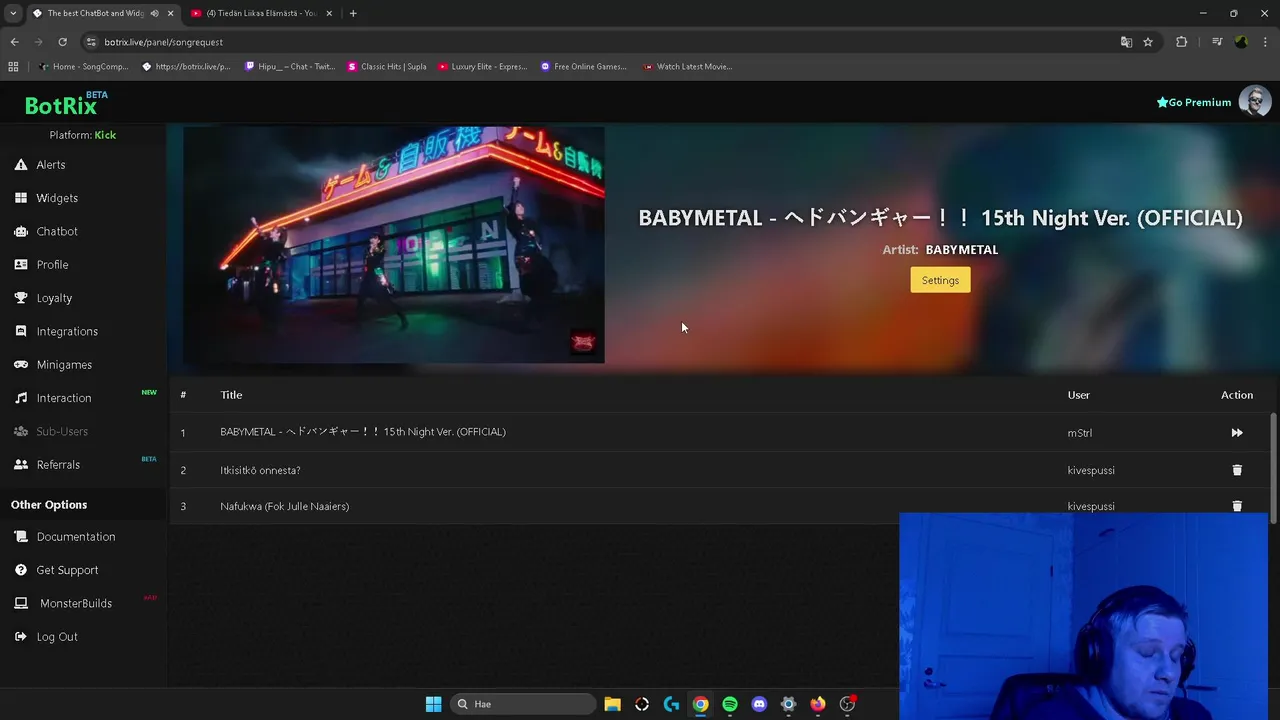1280x720 pixels.
Task: Click the Profile card icon
Action: pyautogui.click(x=21, y=265)
